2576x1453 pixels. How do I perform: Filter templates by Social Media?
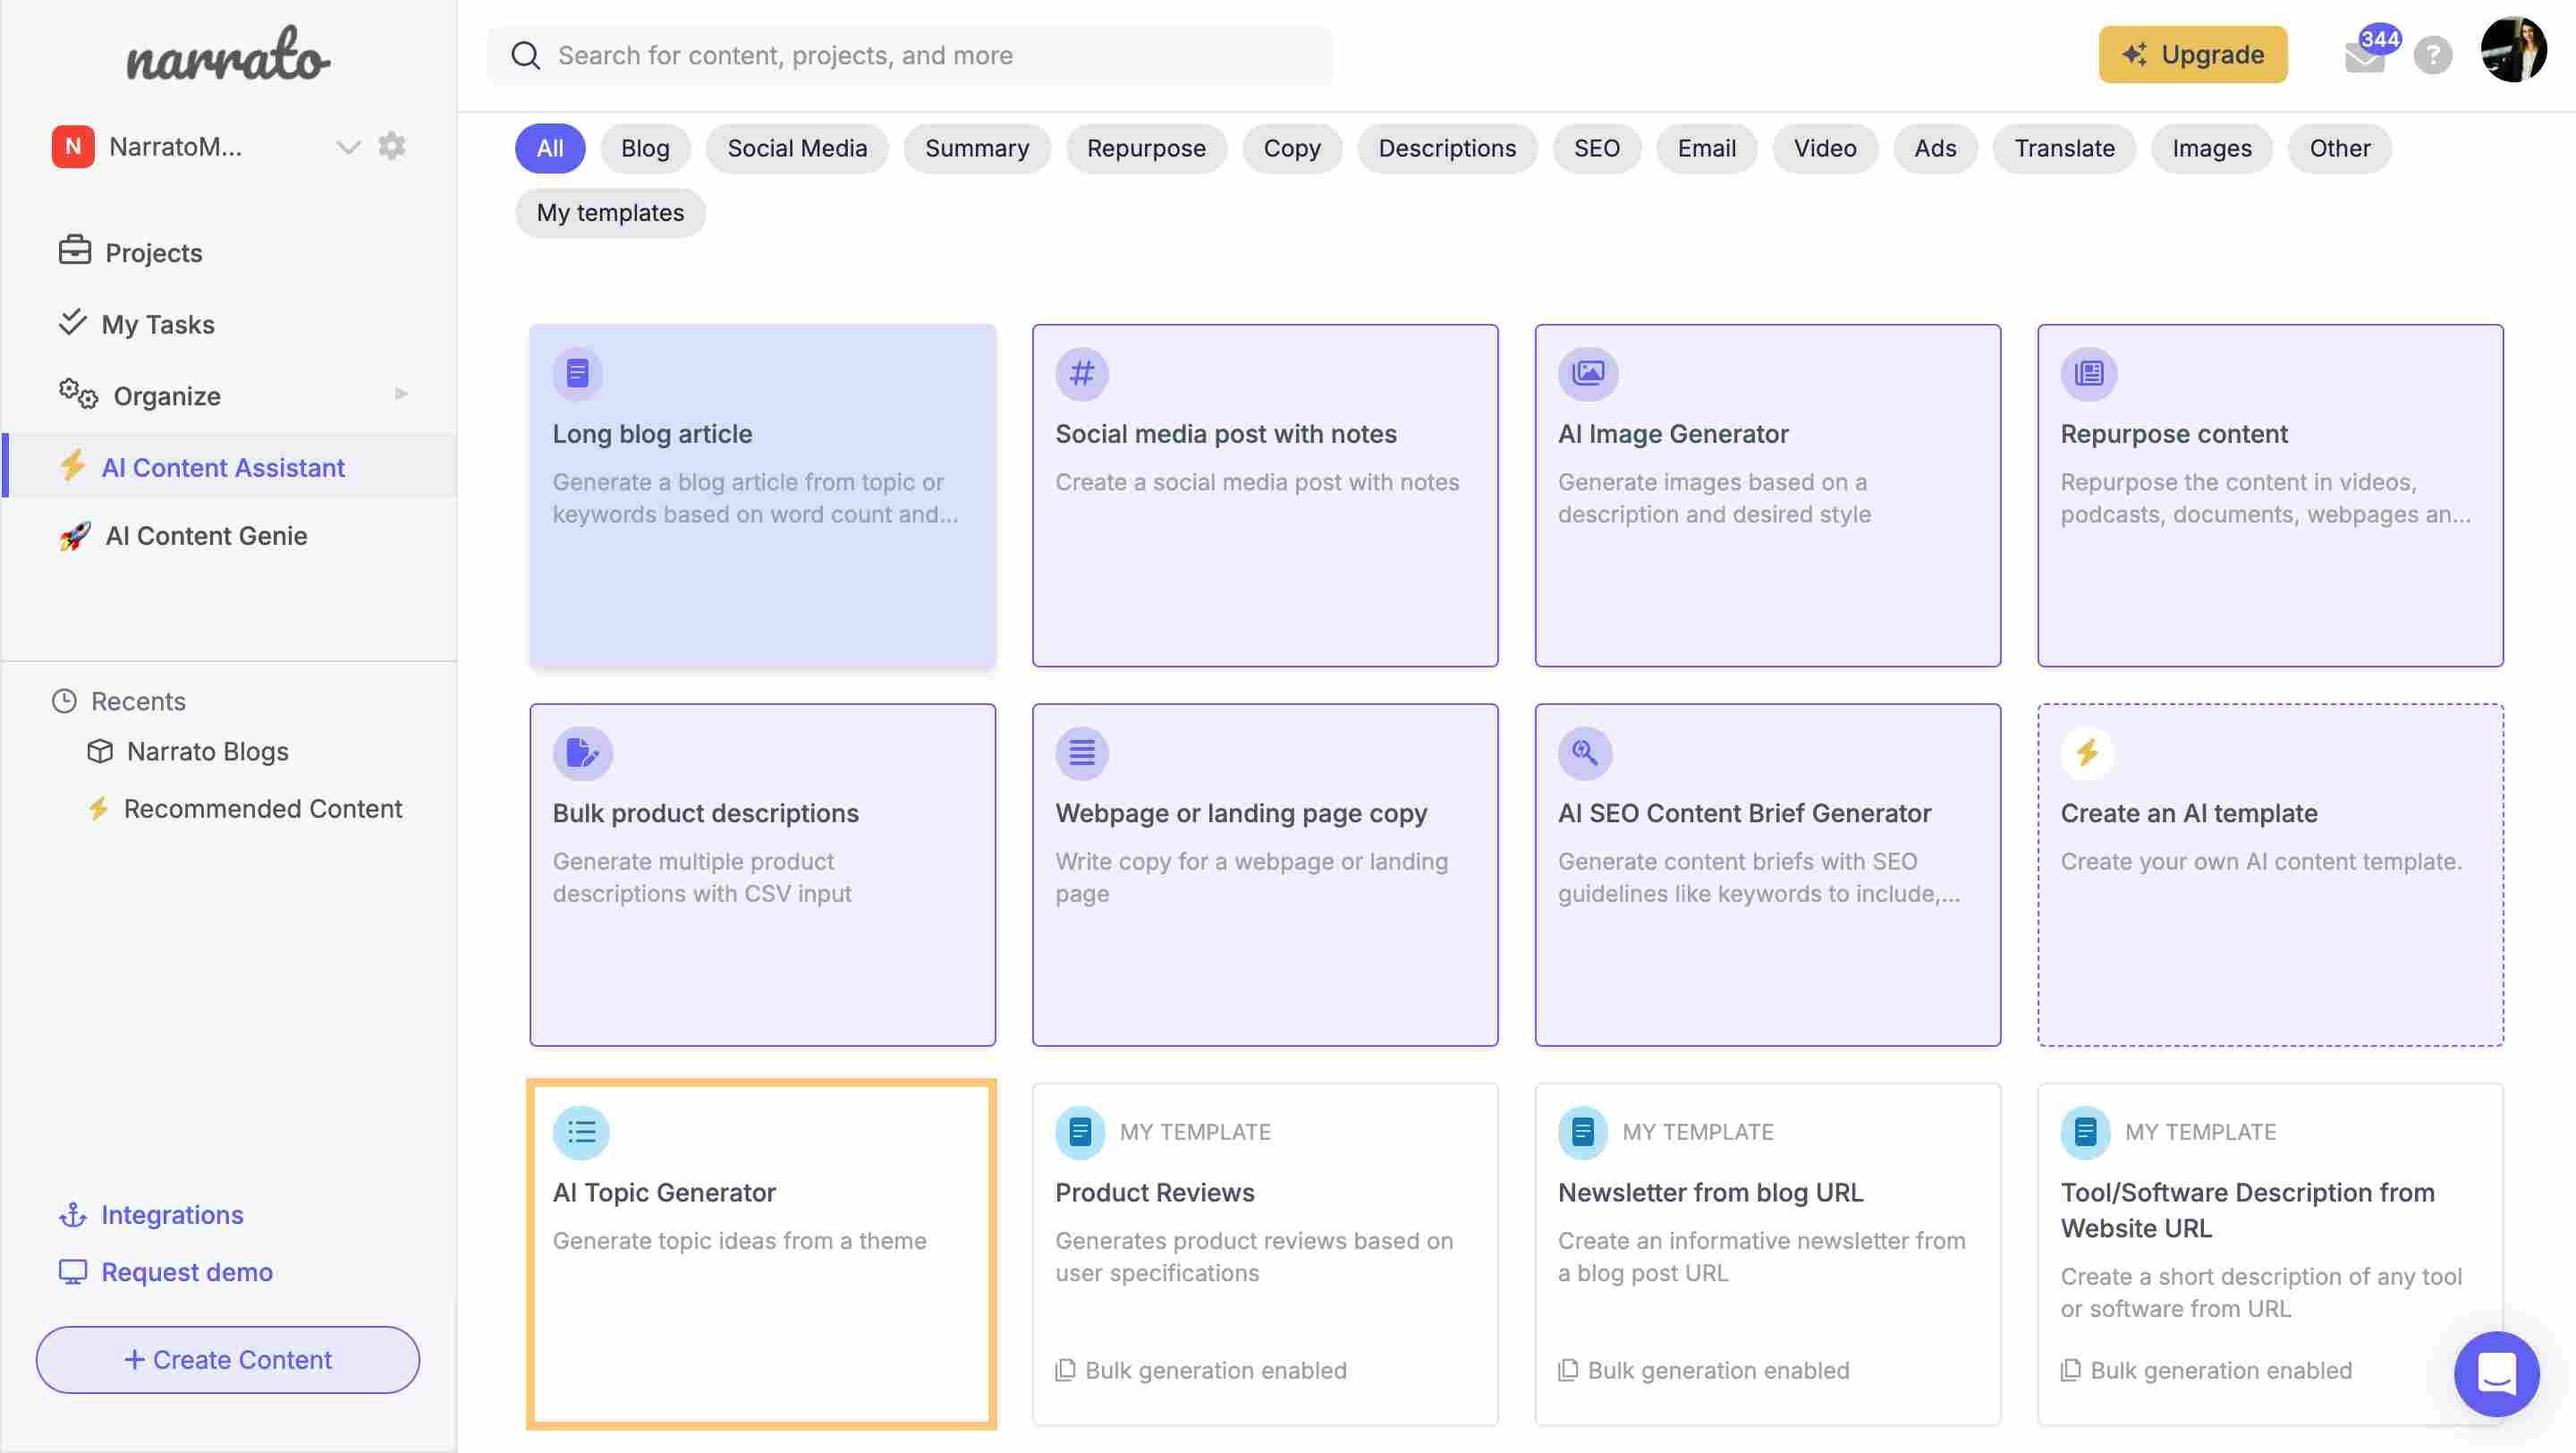[797, 148]
